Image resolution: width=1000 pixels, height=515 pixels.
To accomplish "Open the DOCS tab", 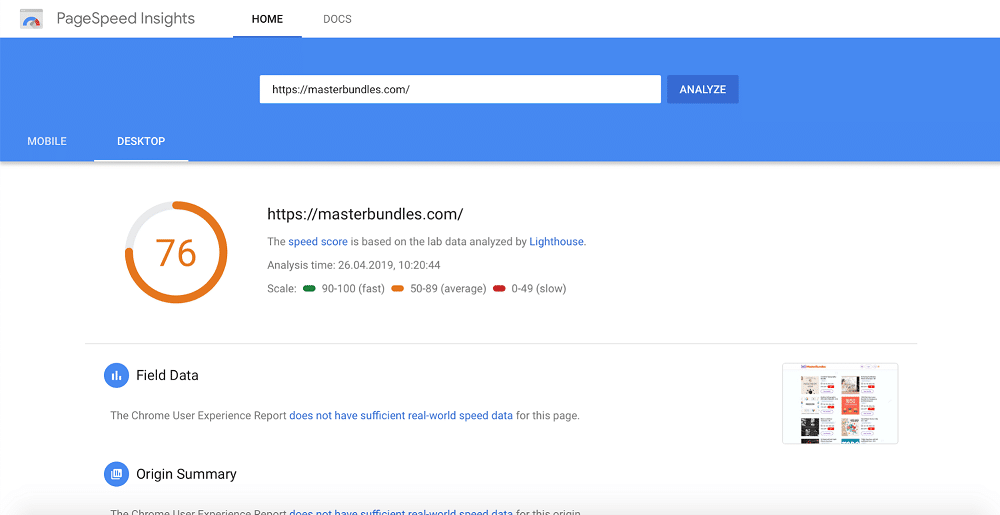I will (x=337, y=19).
